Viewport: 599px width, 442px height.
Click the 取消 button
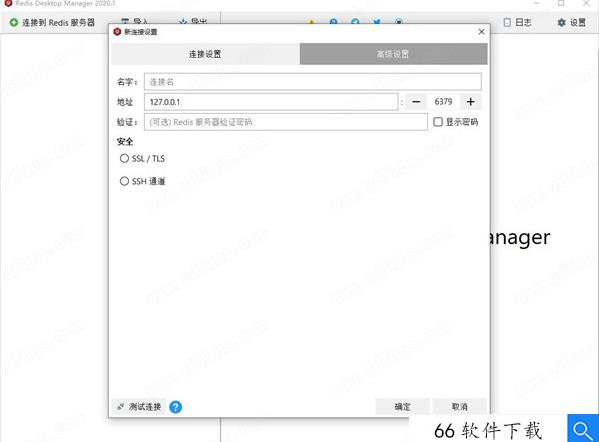tap(459, 407)
